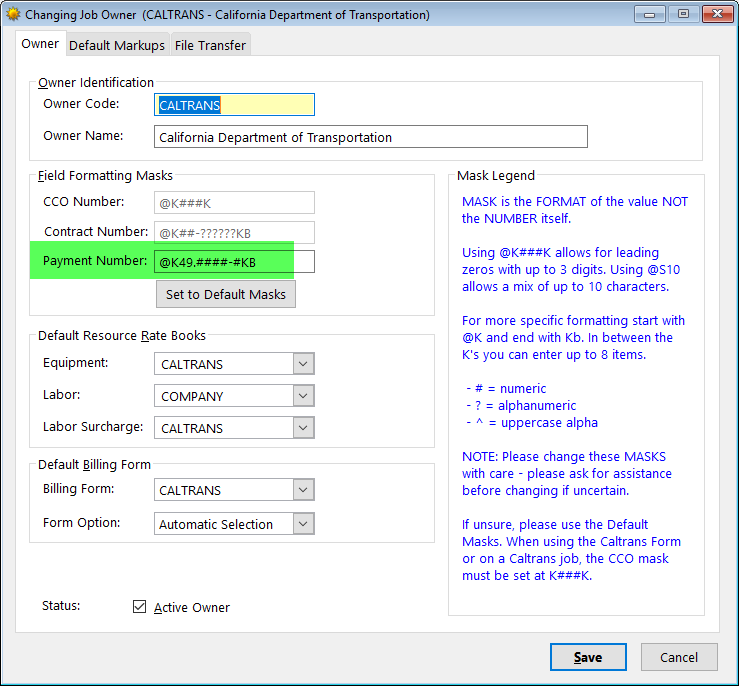The image size is (739, 686).
Task: Click the 'Payment Number:' label
Action: point(95,261)
